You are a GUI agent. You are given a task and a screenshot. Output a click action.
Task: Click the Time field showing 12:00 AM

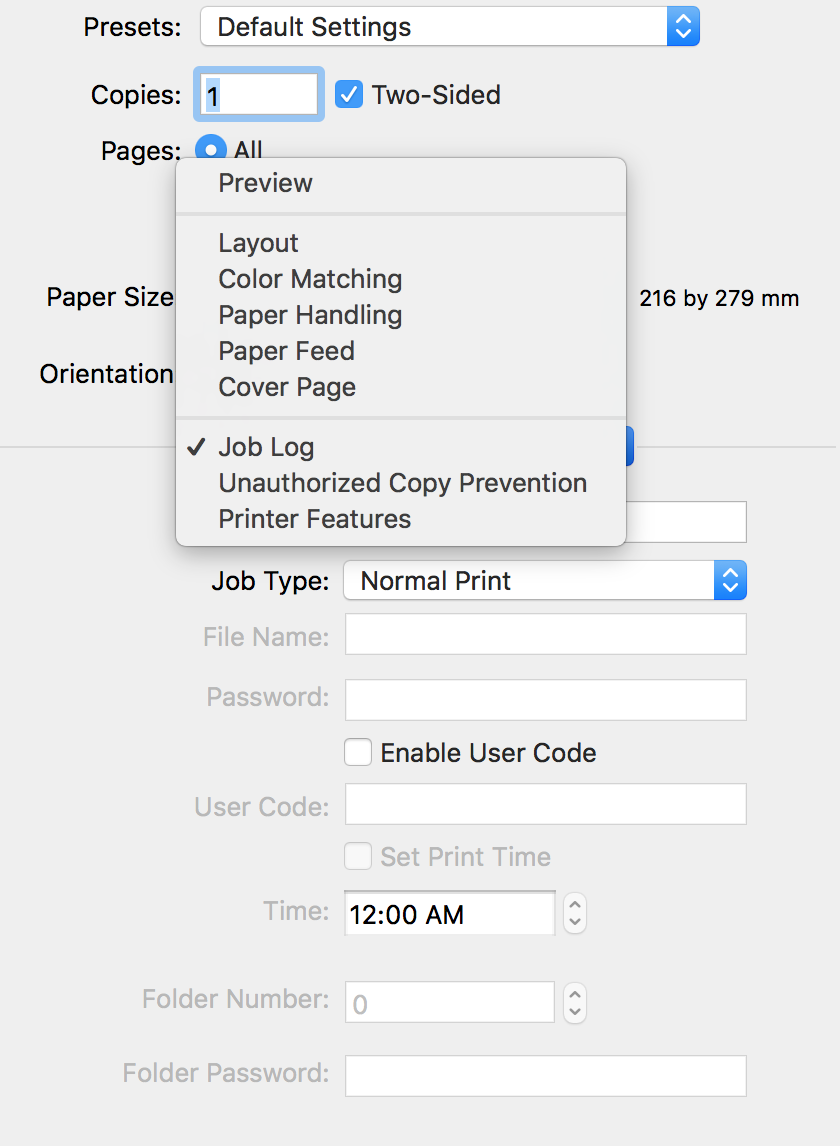[449, 913]
